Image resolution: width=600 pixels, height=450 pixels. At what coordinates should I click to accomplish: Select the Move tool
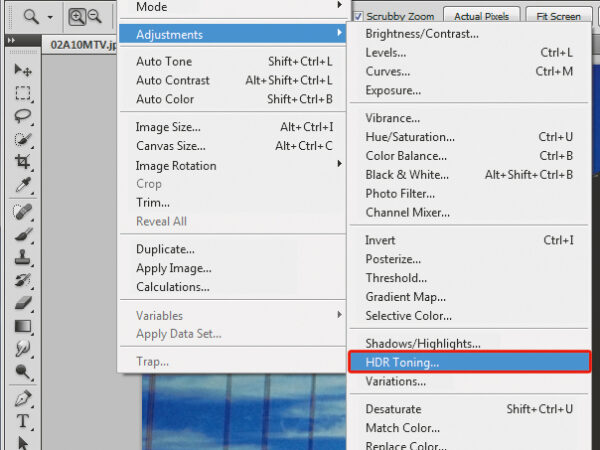(23, 71)
